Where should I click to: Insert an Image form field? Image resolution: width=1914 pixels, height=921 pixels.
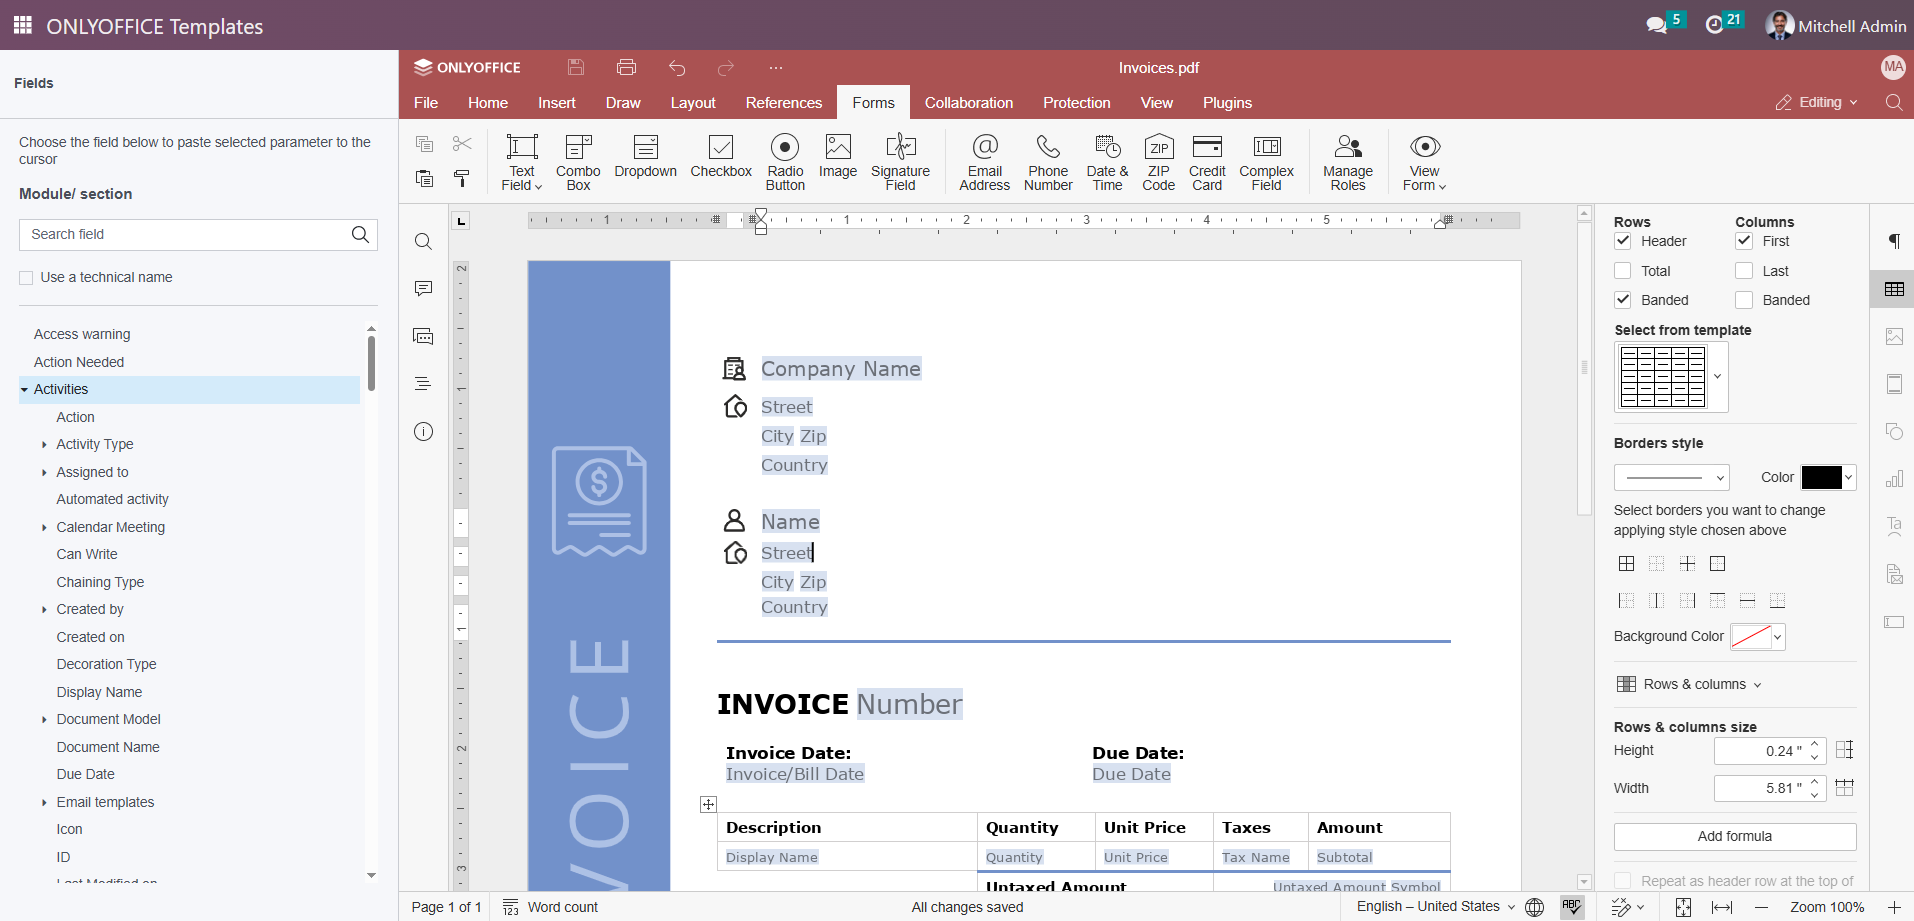point(838,156)
